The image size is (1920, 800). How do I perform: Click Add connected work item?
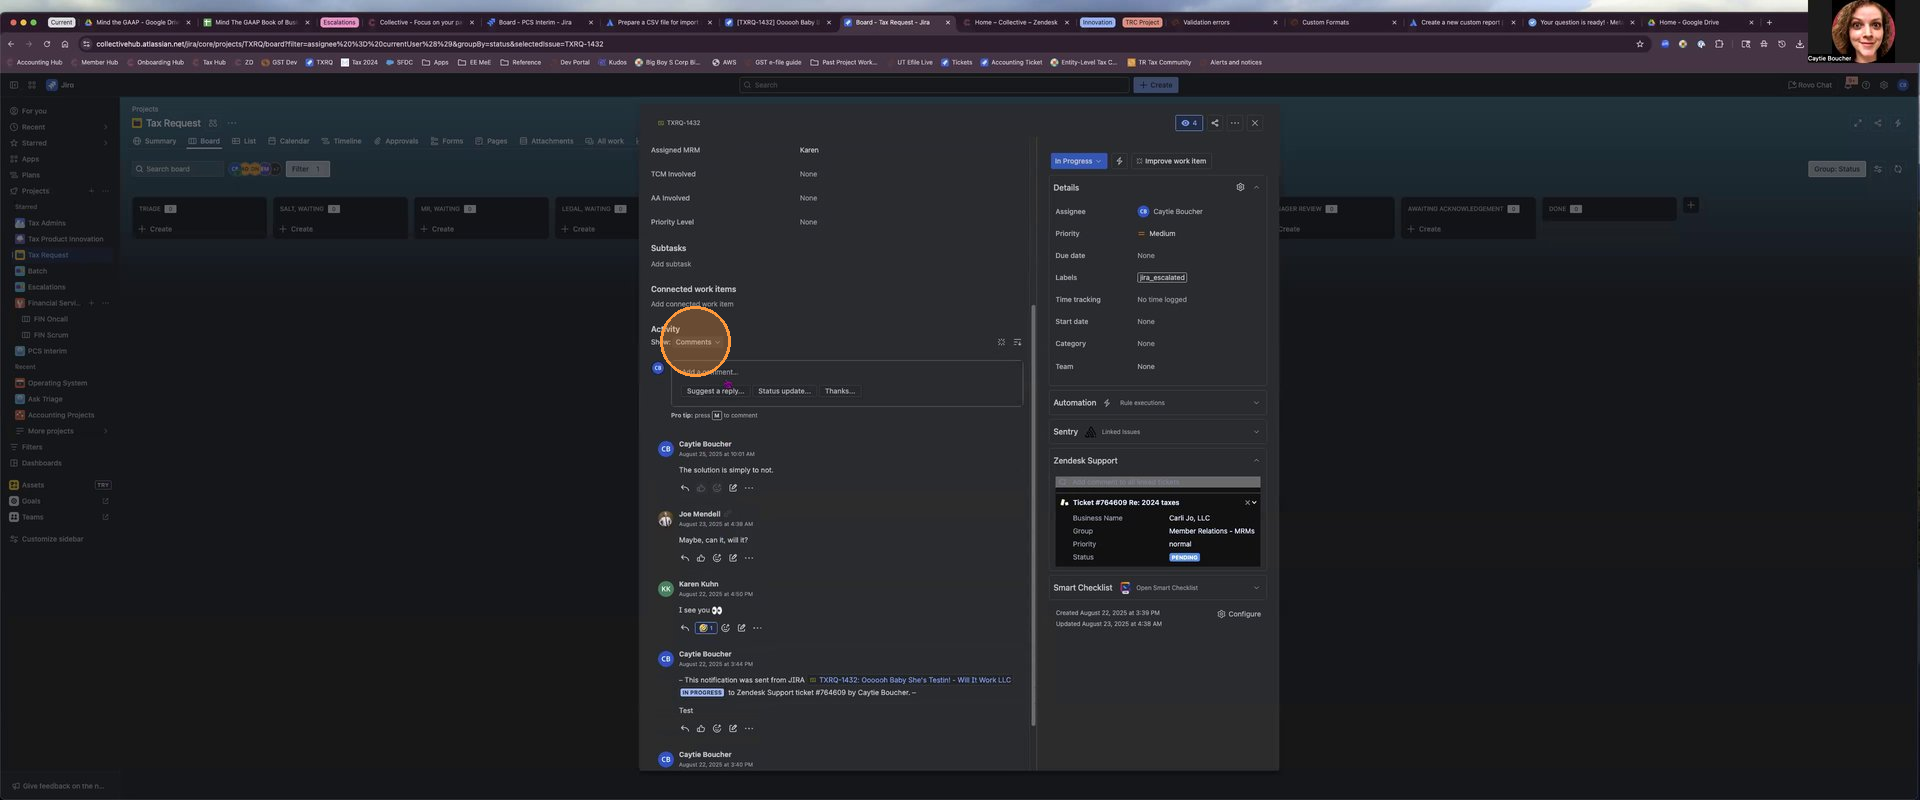[x=692, y=304]
